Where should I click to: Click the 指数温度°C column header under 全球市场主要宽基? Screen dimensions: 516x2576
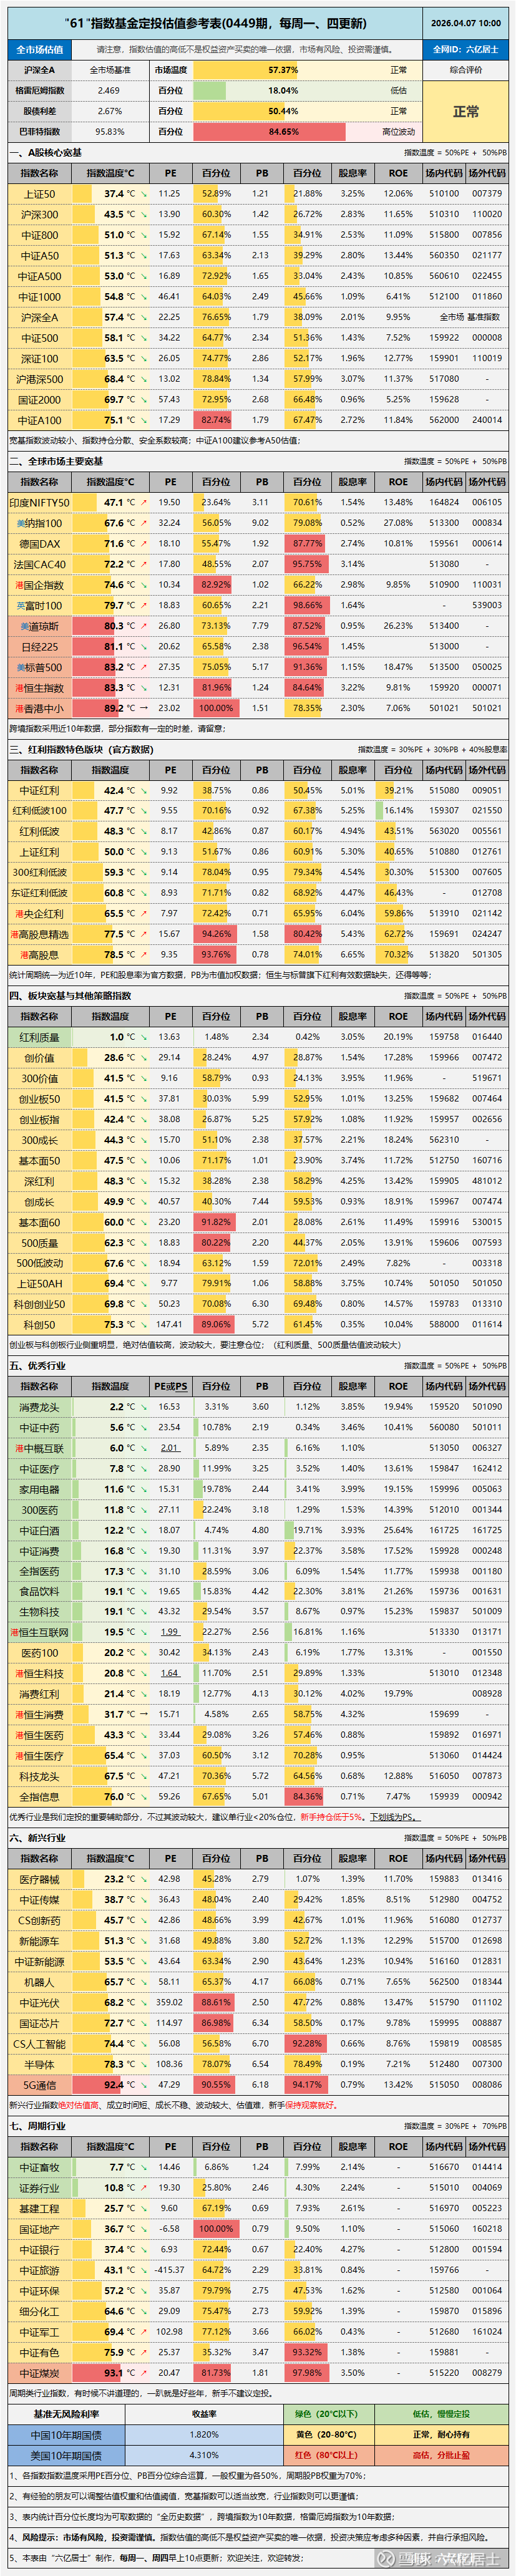point(109,482)
